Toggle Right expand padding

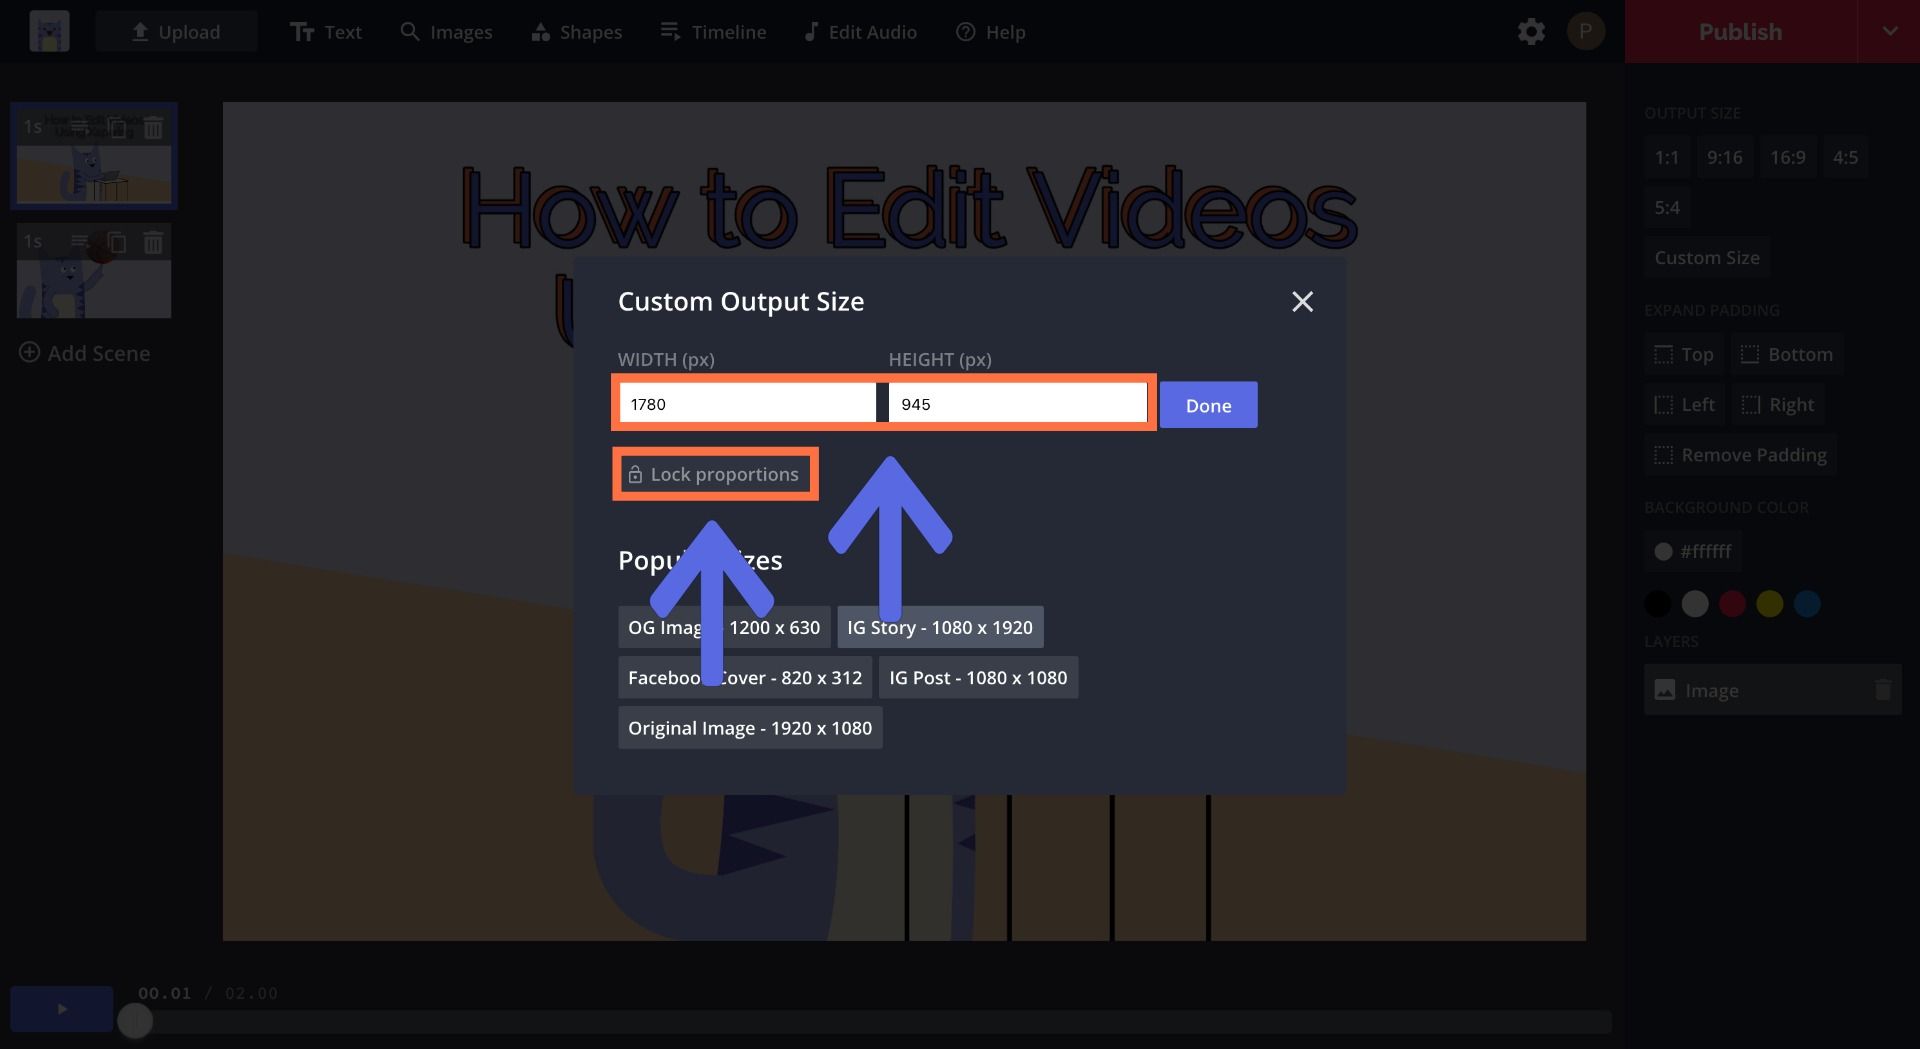click(1778, 405)
